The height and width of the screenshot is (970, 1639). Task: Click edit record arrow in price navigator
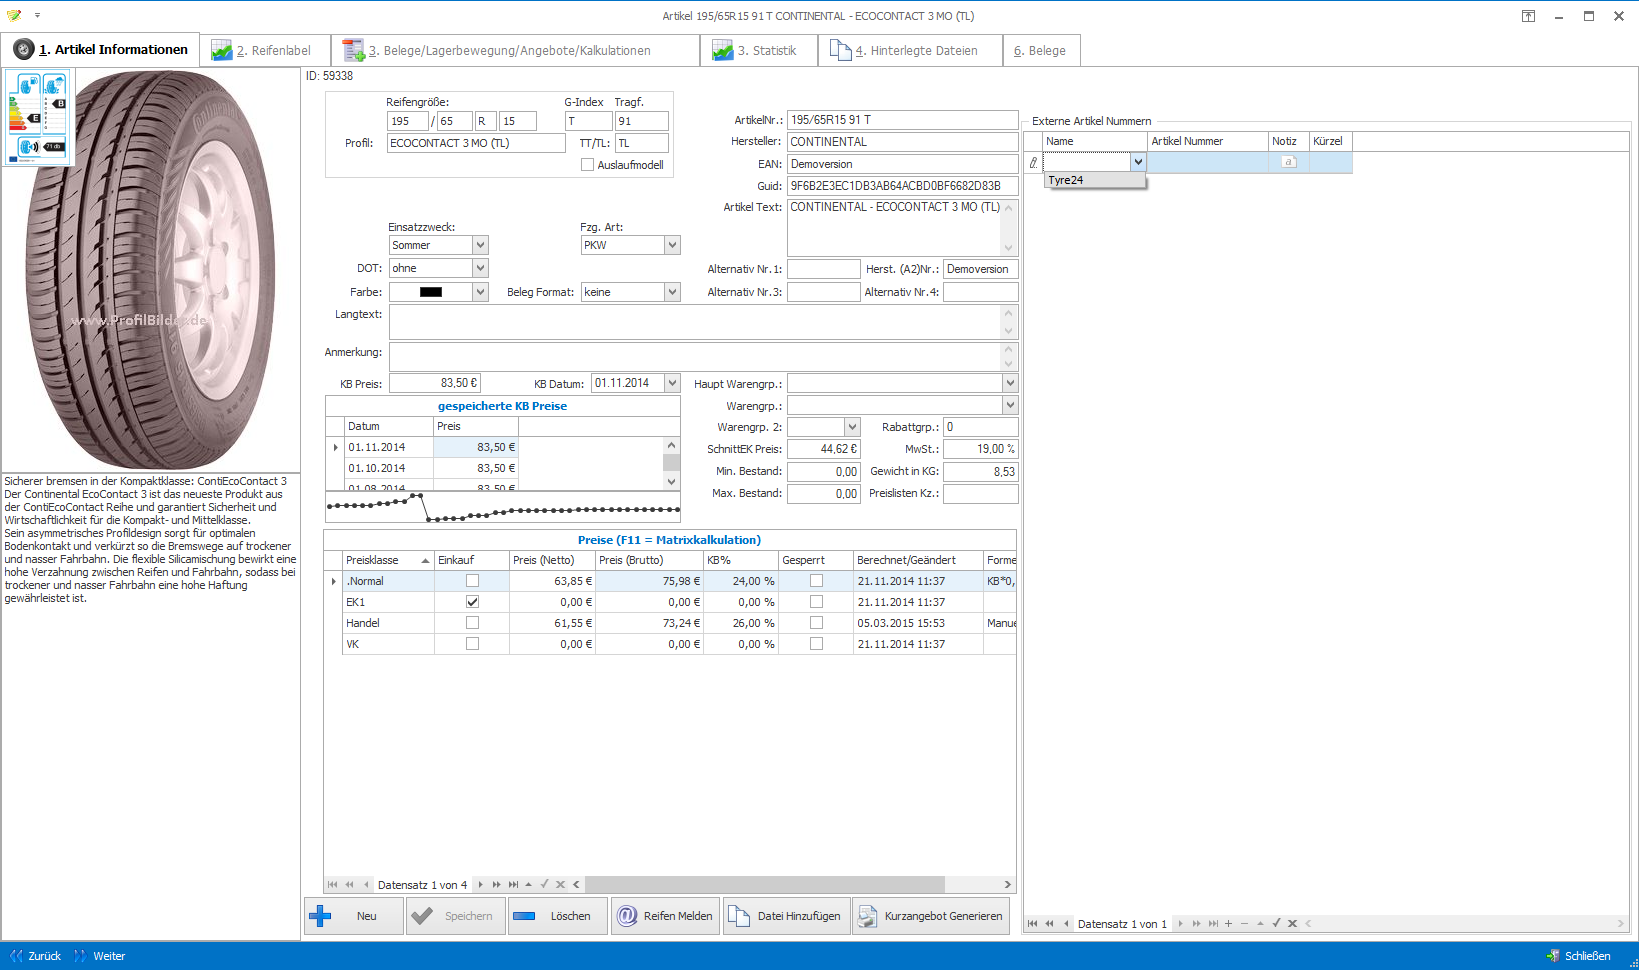click(x=529, y=885)
